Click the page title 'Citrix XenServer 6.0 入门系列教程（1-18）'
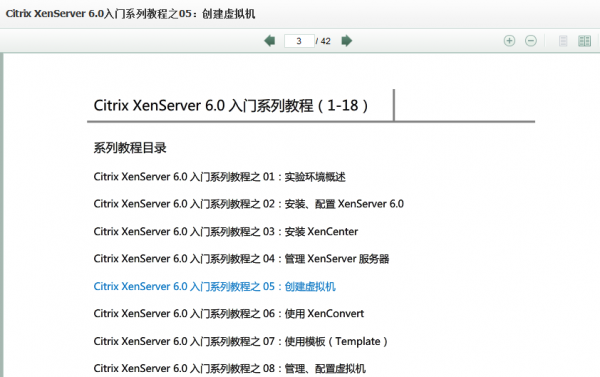 coord(231,106)
